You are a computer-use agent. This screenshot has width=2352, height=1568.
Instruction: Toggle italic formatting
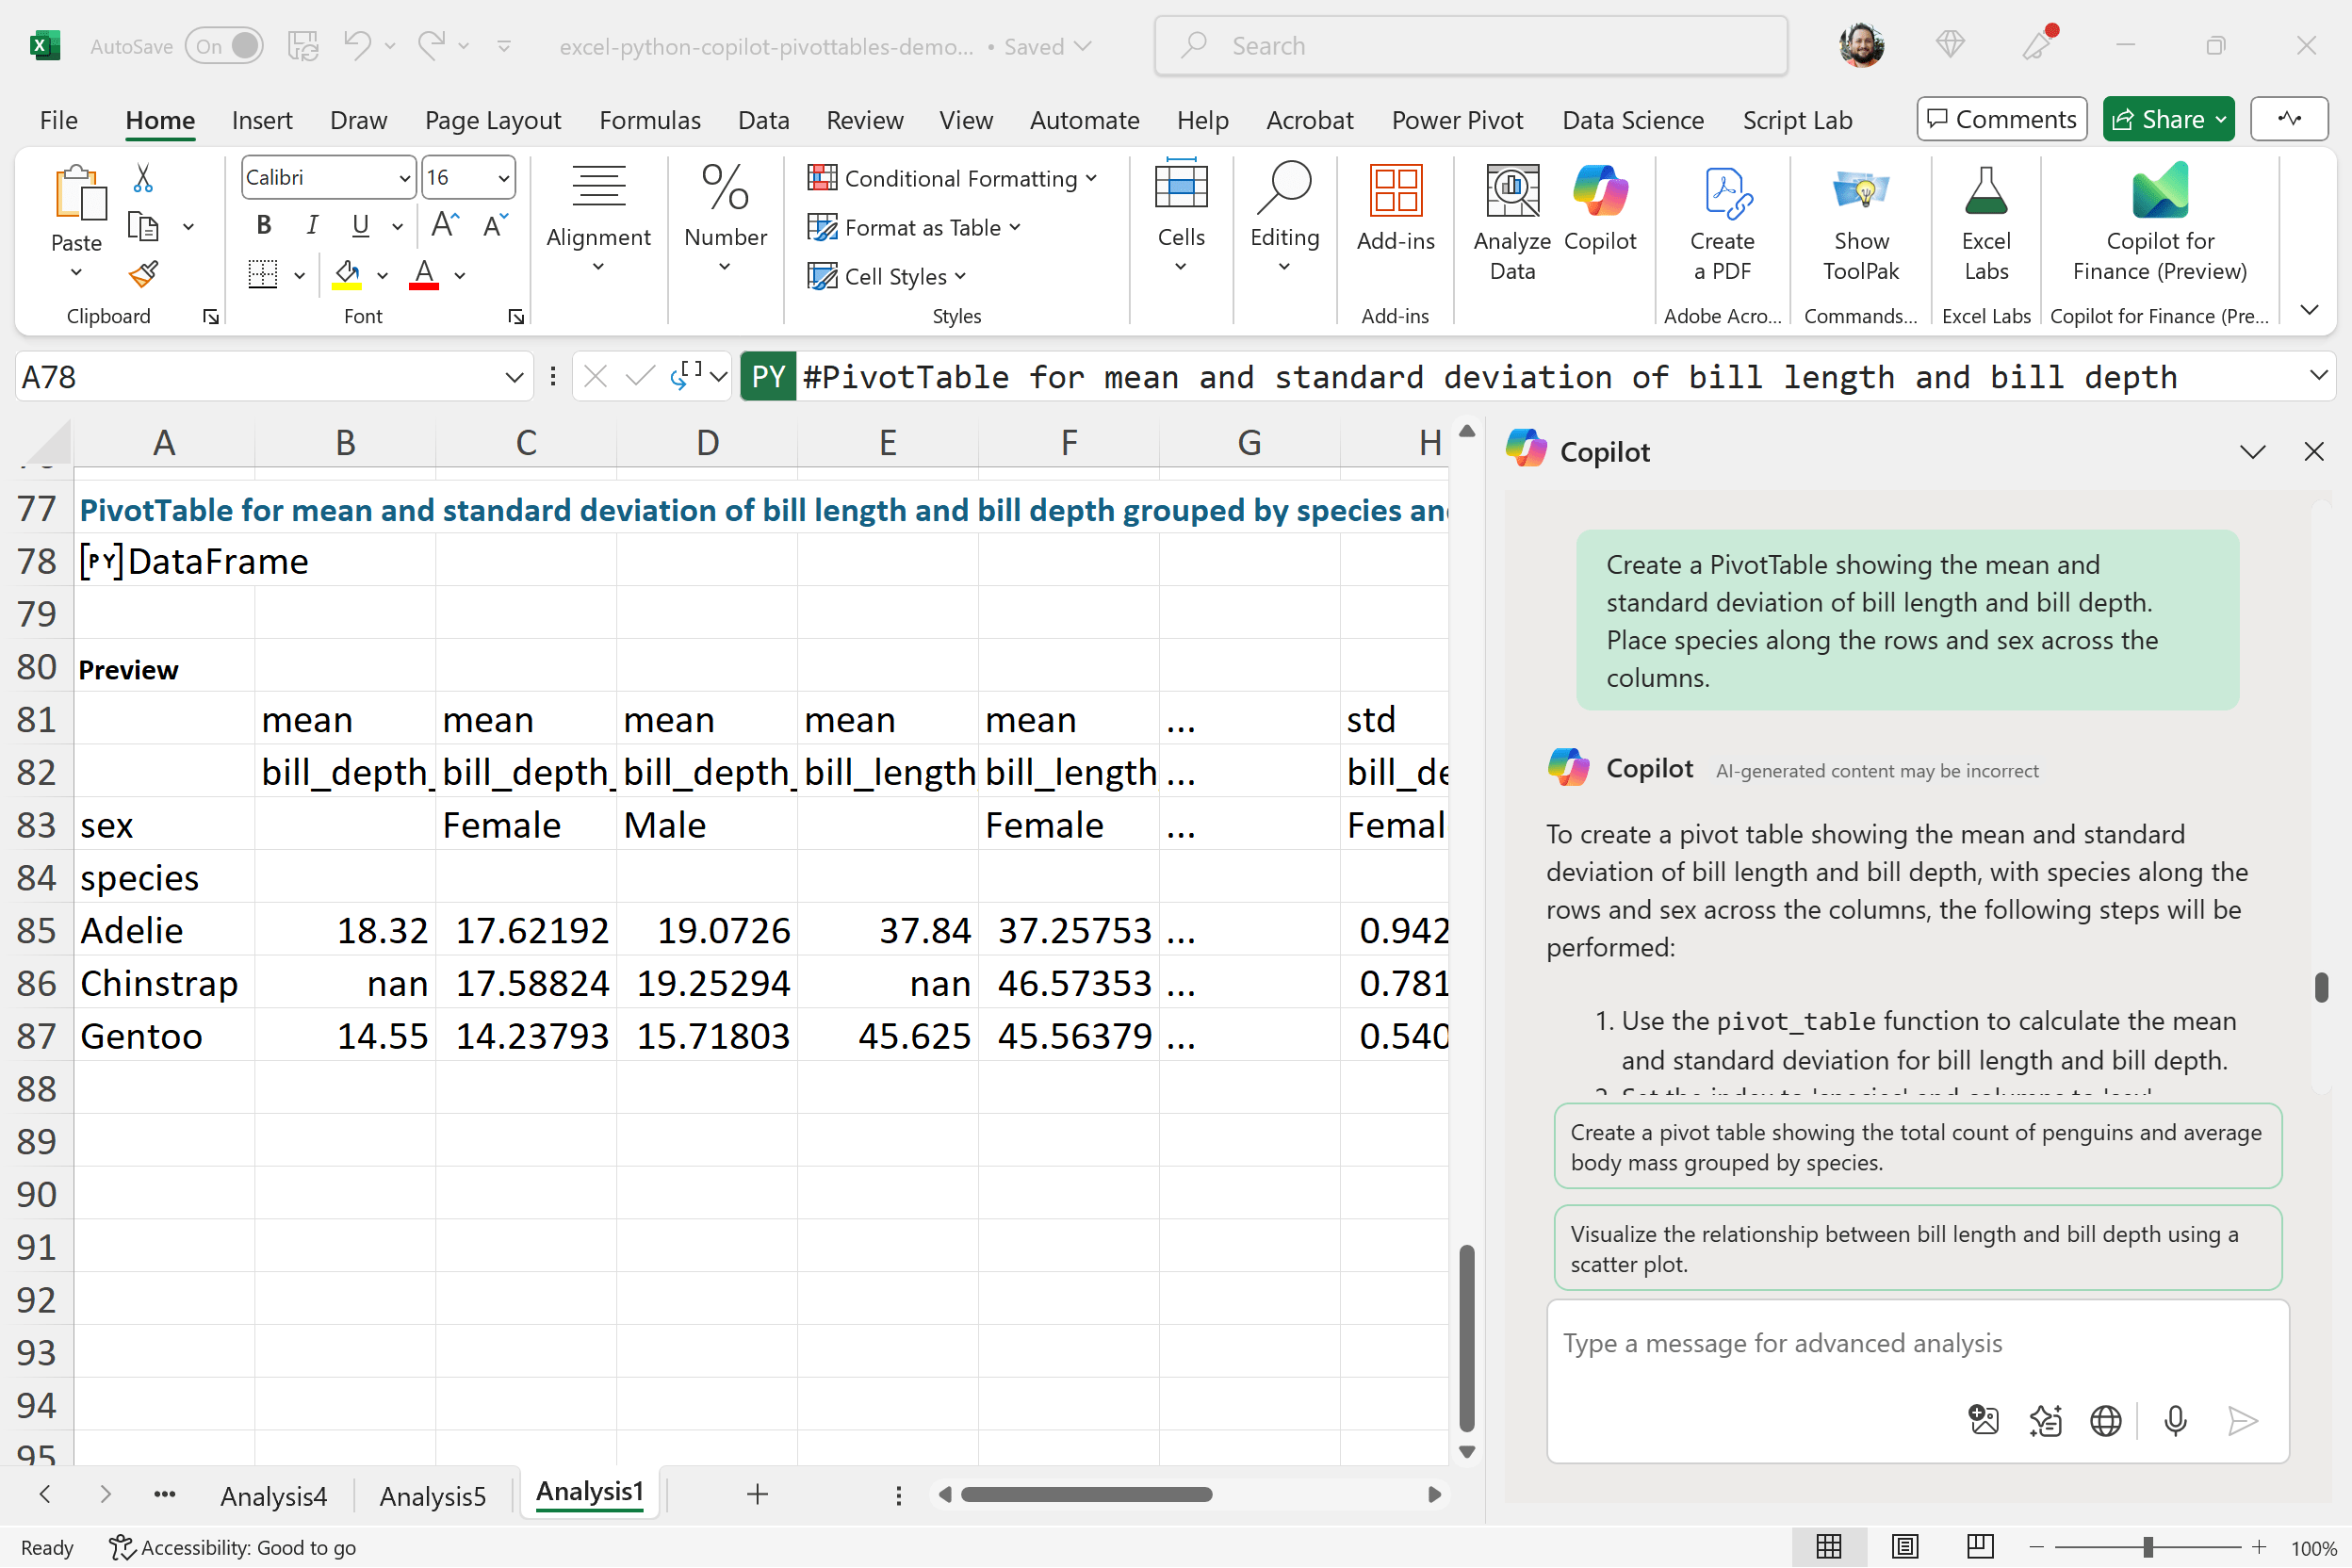coord(311,225)
